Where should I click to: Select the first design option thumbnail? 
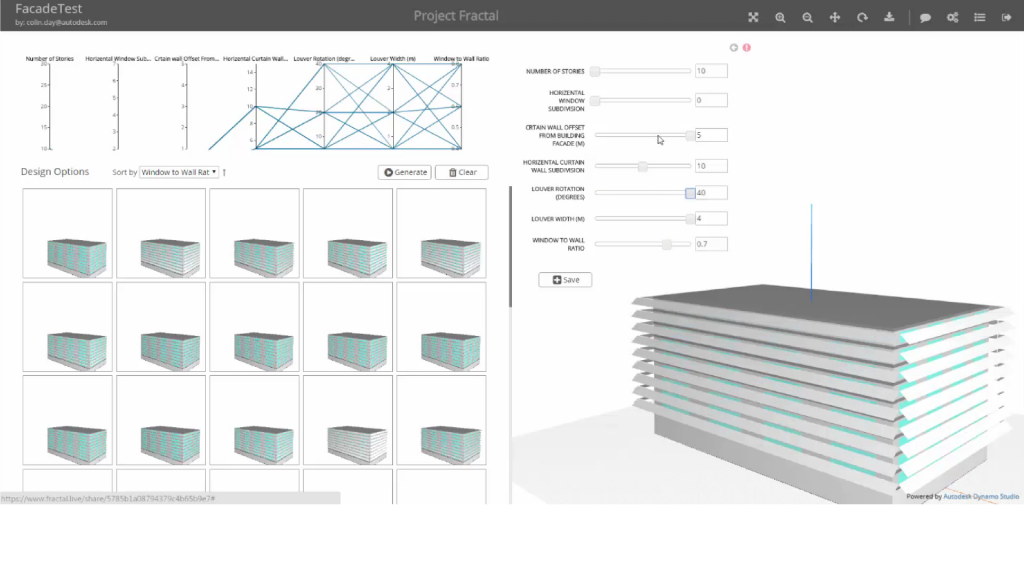tap(67, 234)
